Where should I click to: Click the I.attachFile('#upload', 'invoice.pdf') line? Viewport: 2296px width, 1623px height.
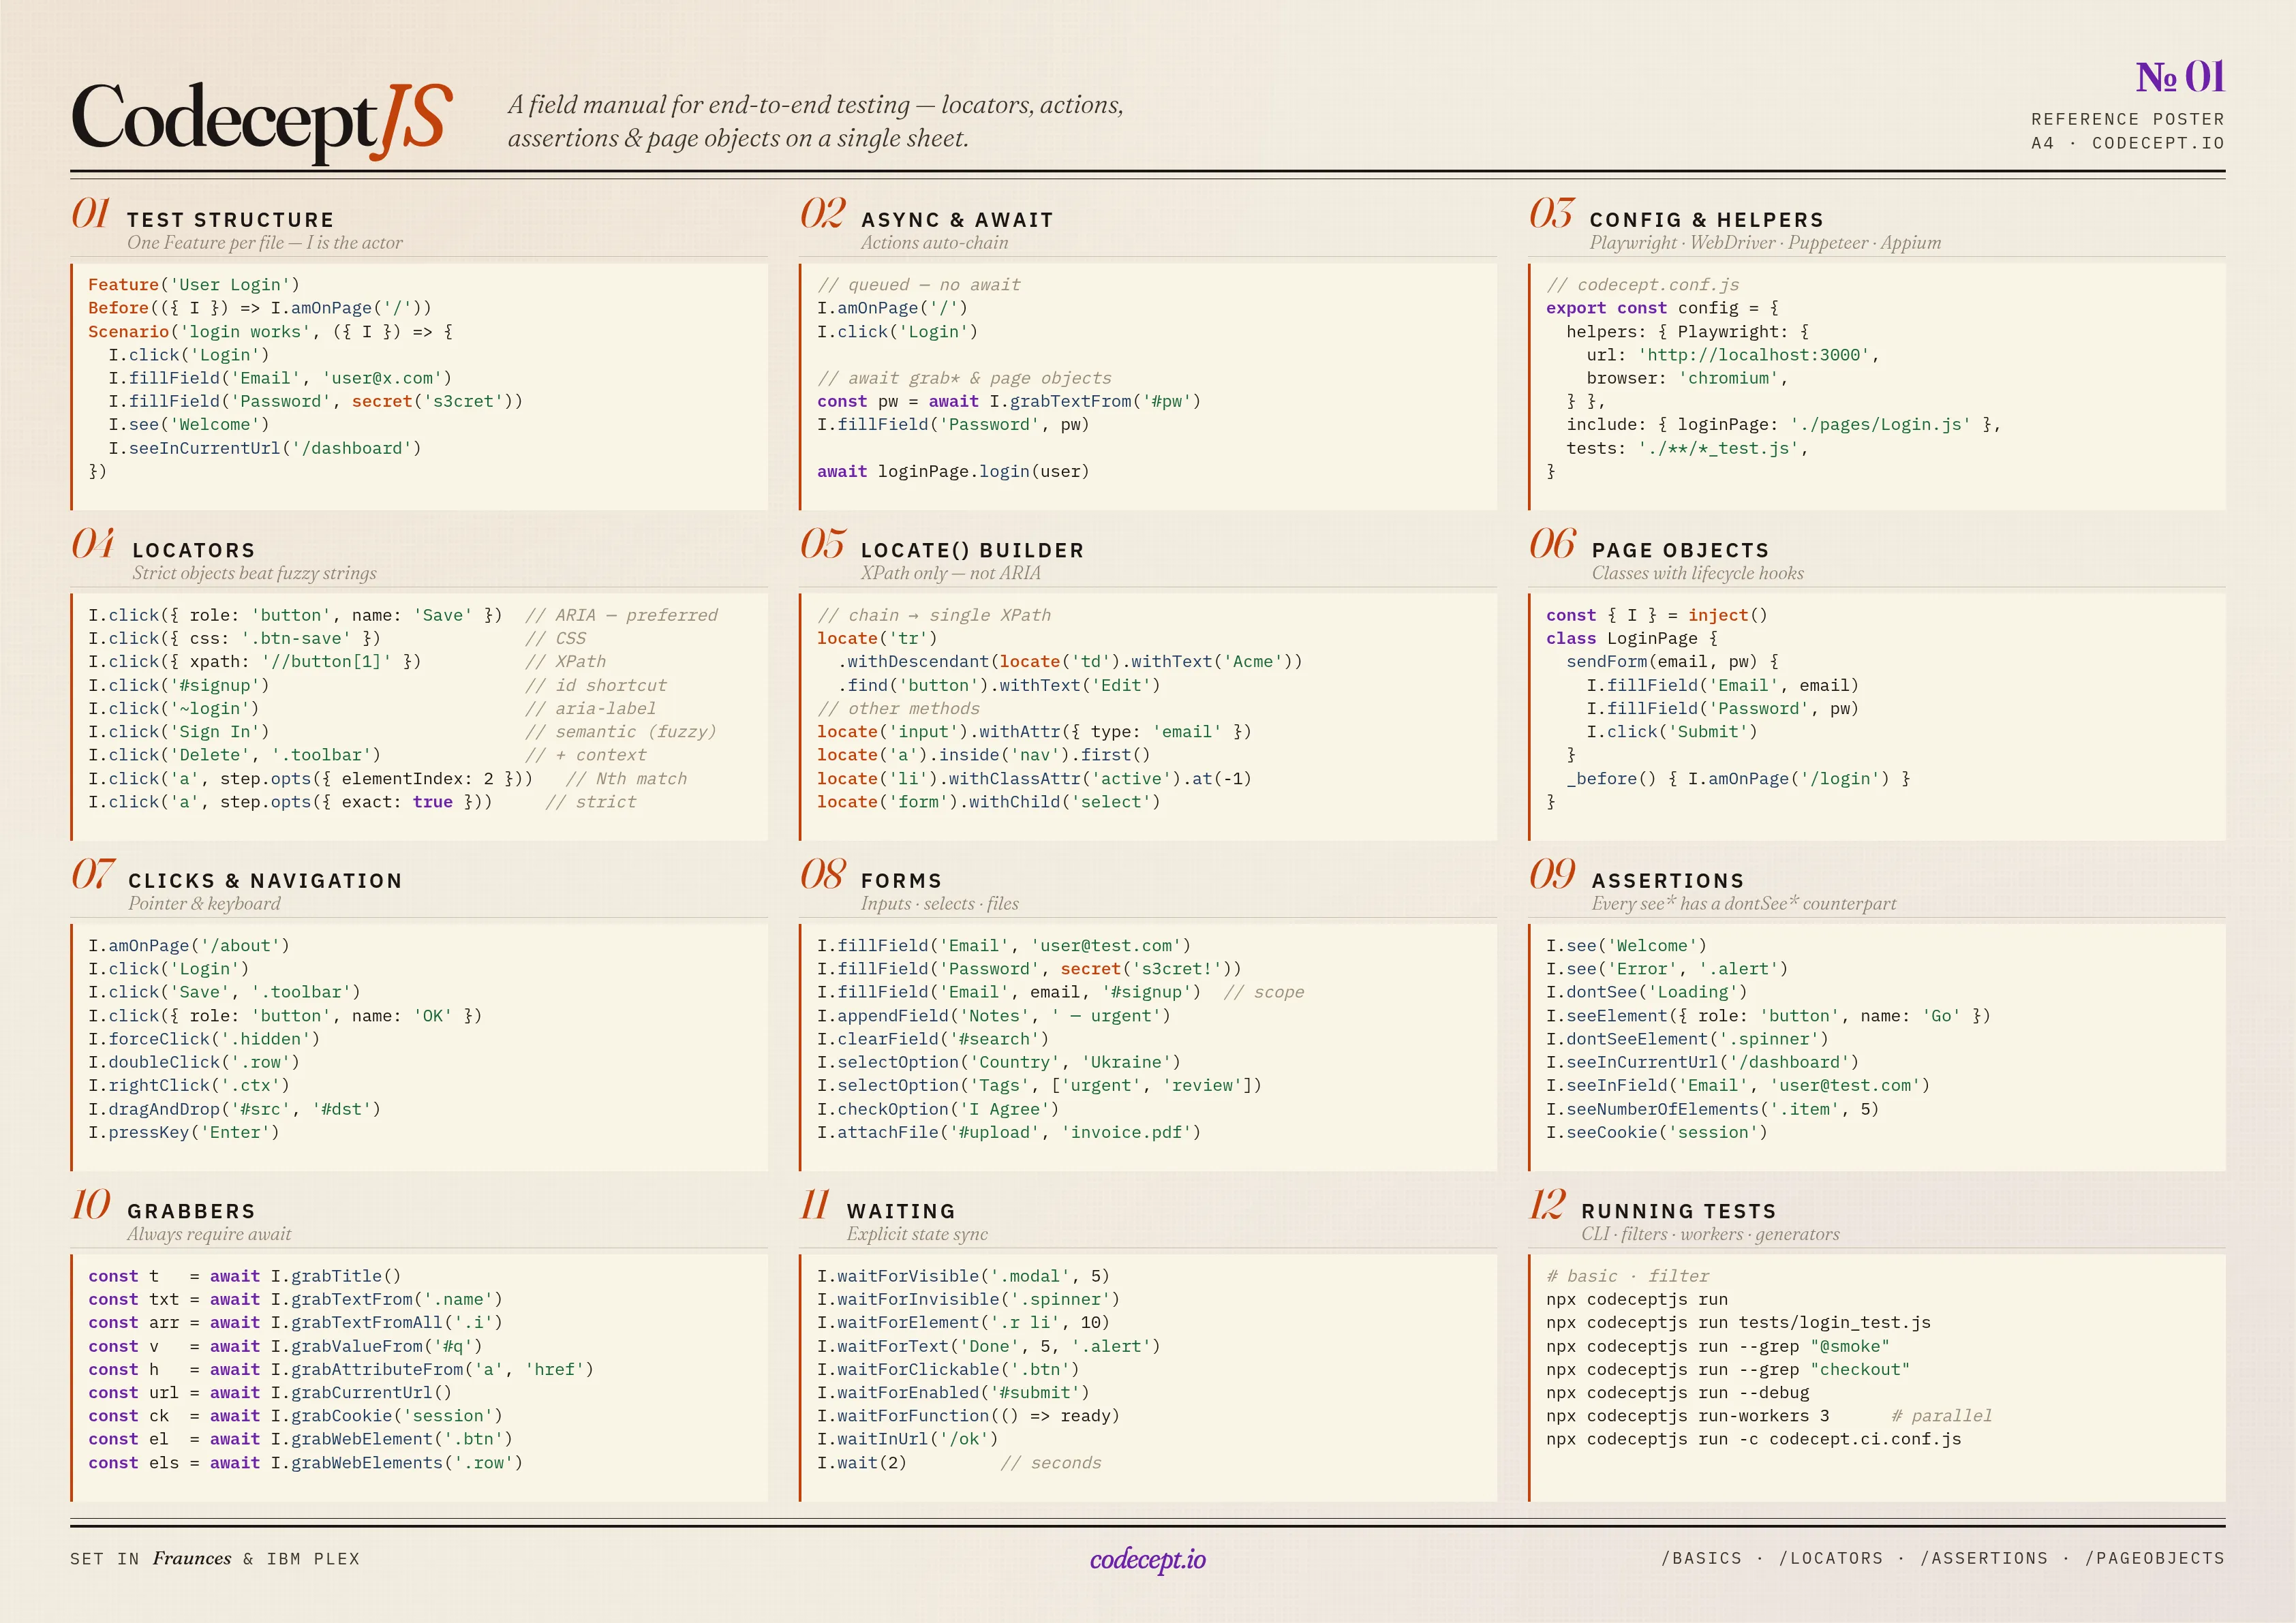coord(1009,1132)
